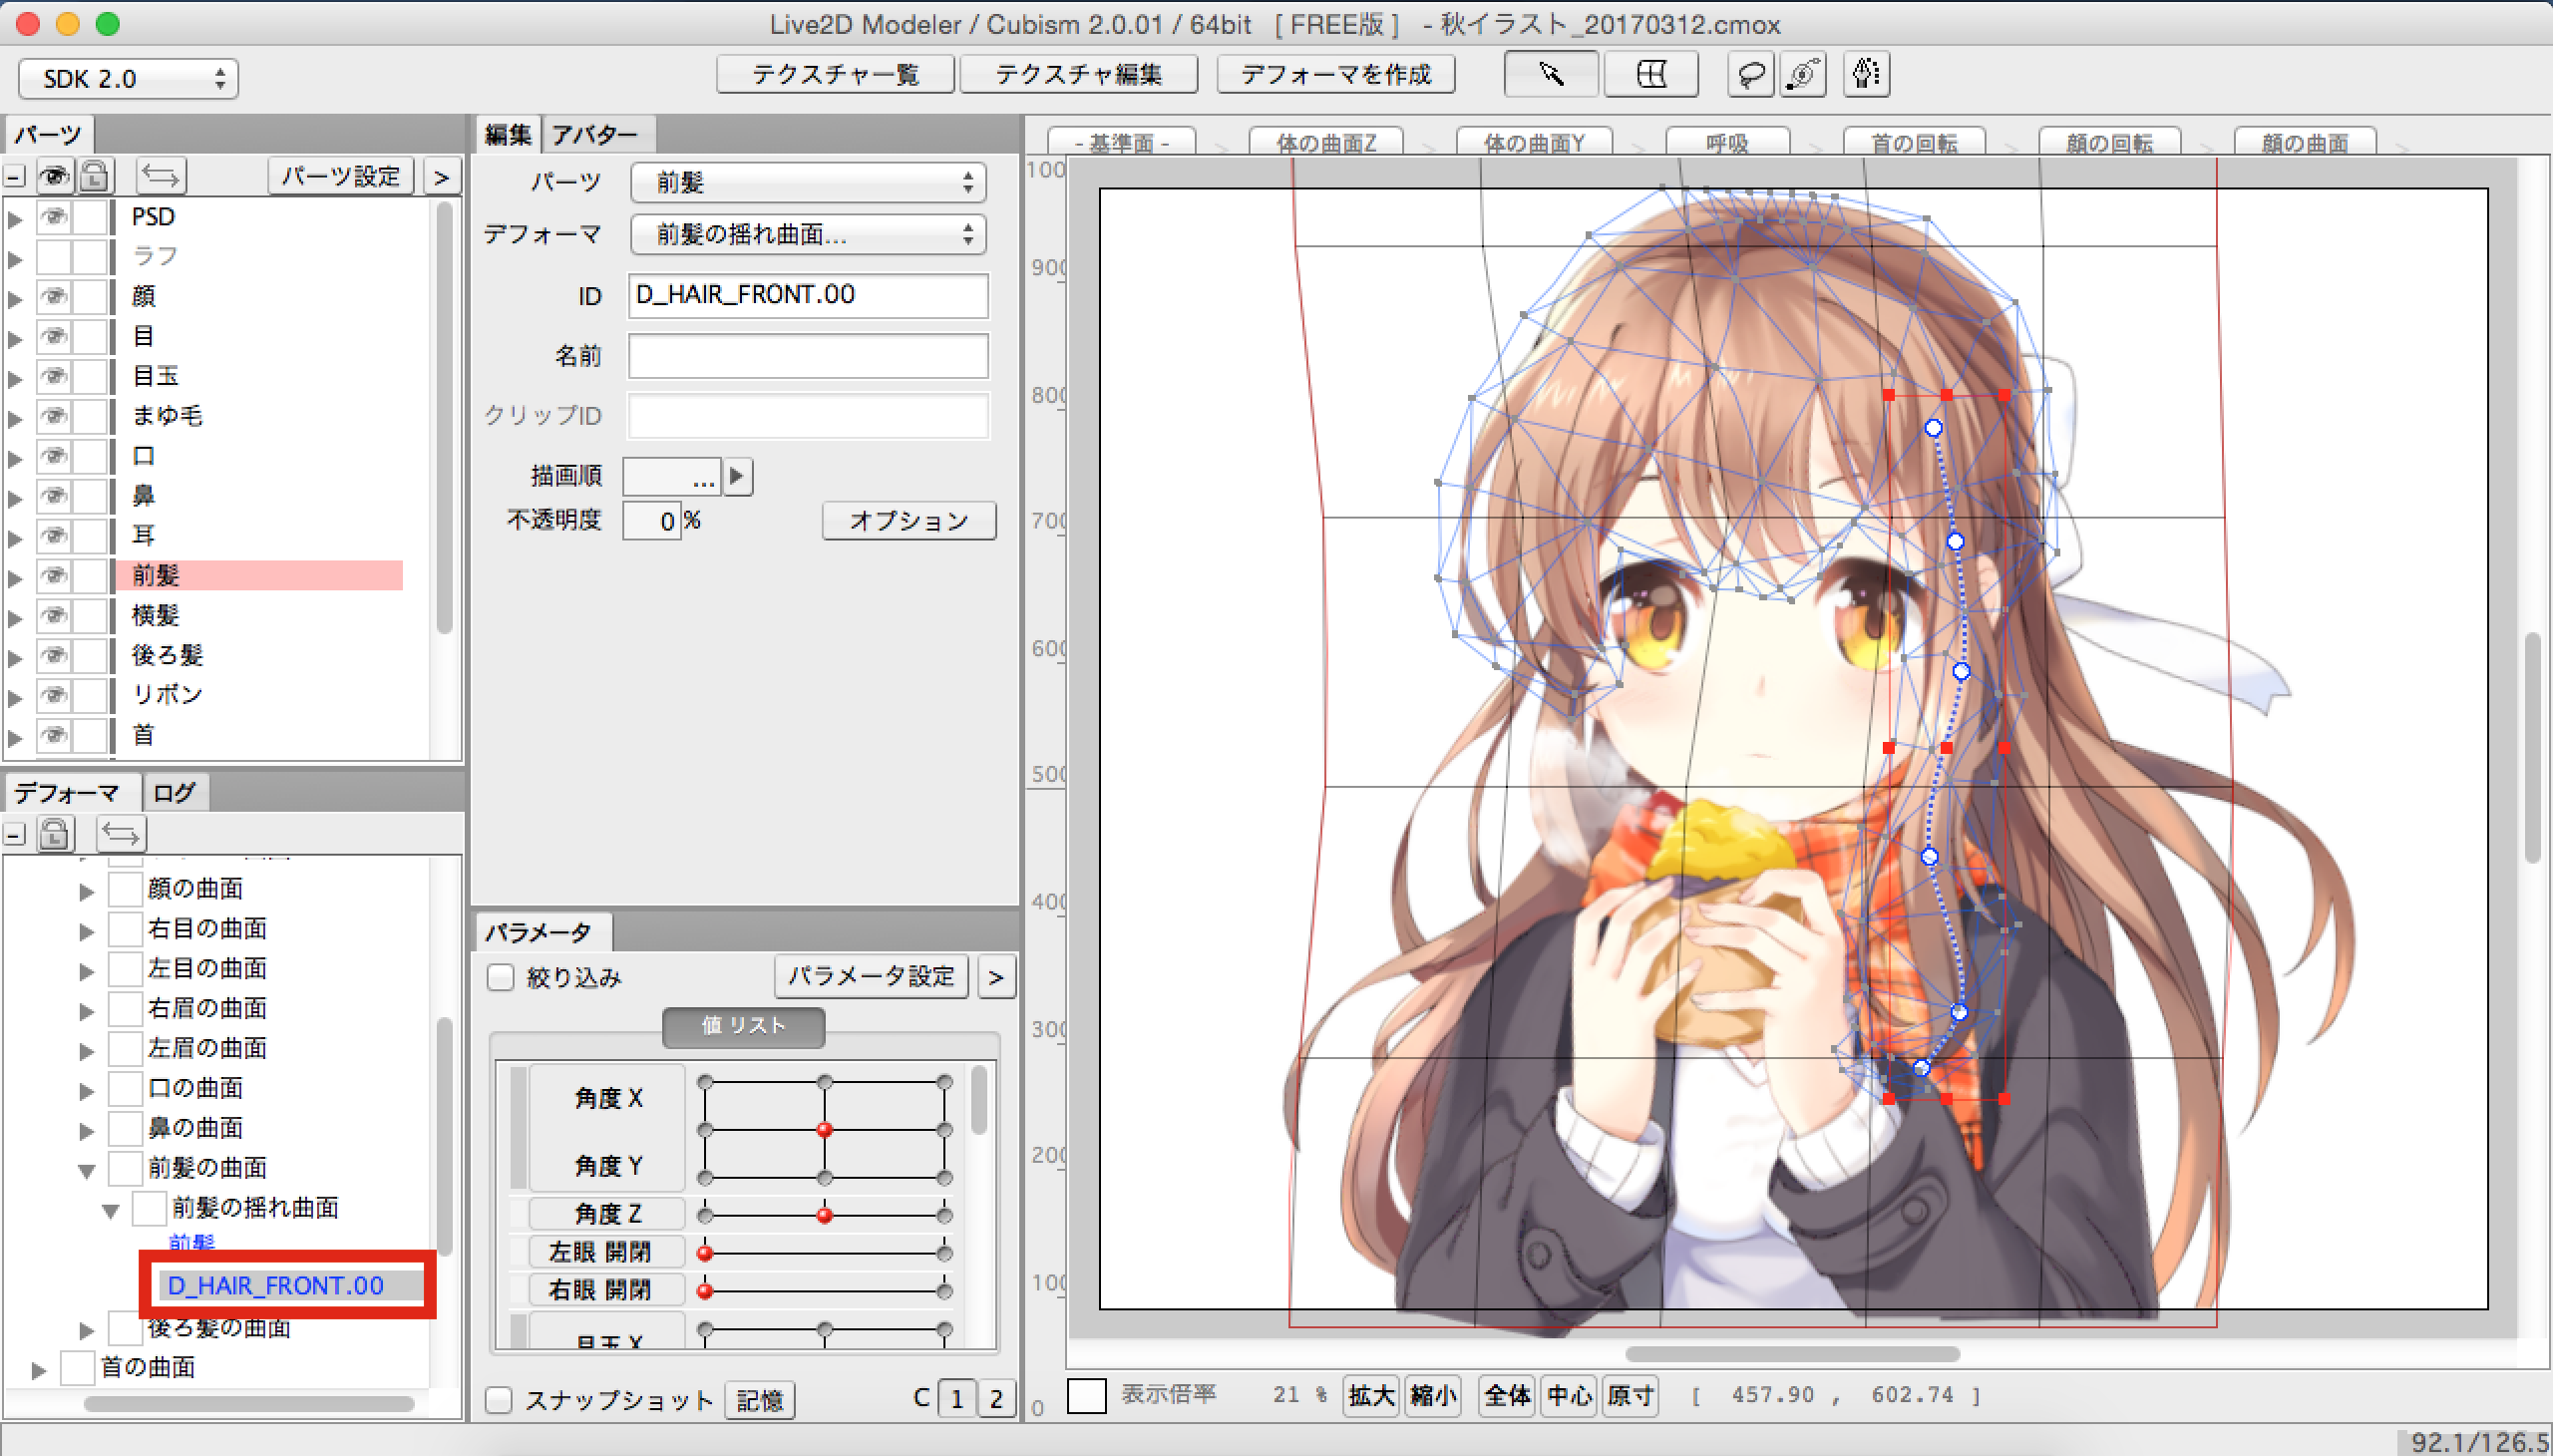Activate the lasso selection tool

(1750, 74)
